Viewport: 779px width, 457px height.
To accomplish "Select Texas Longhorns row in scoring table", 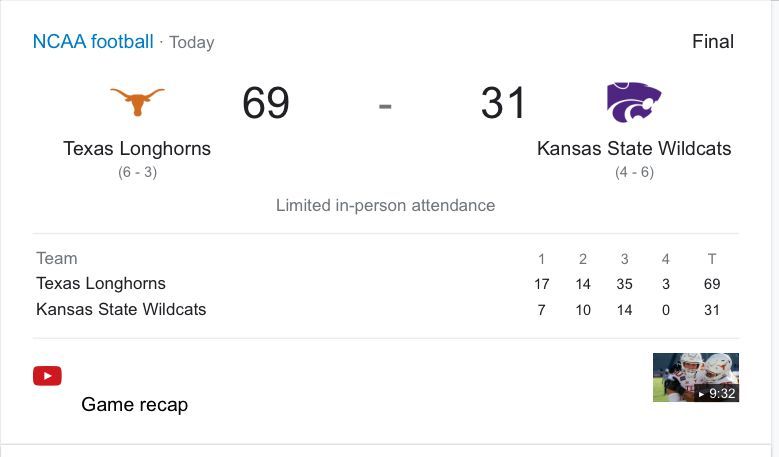I will pos(101,284).
